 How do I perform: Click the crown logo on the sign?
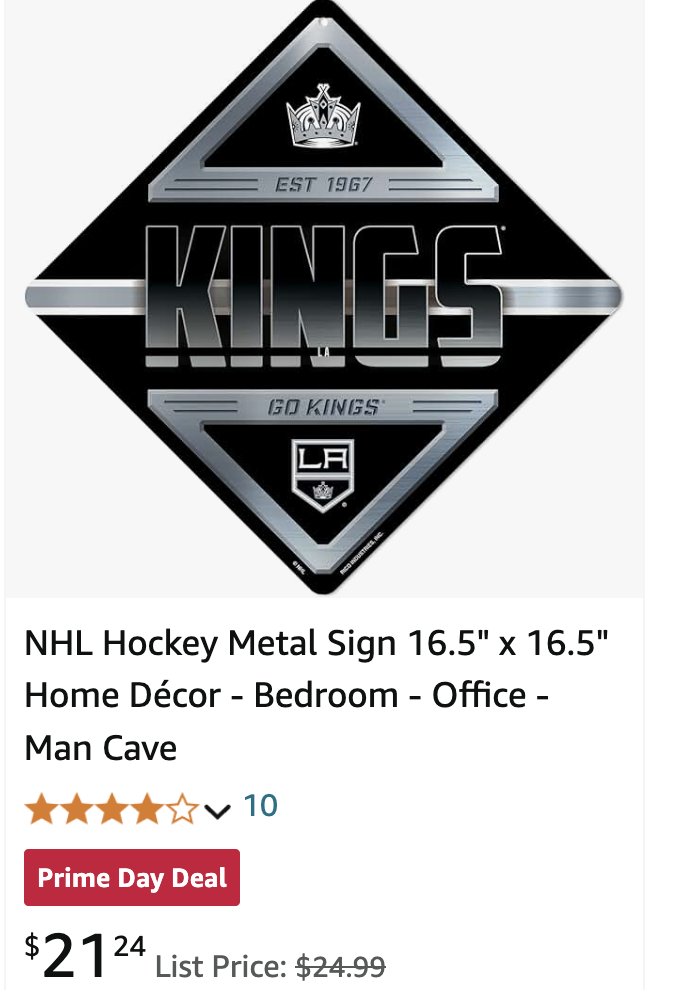click(323, 116)
